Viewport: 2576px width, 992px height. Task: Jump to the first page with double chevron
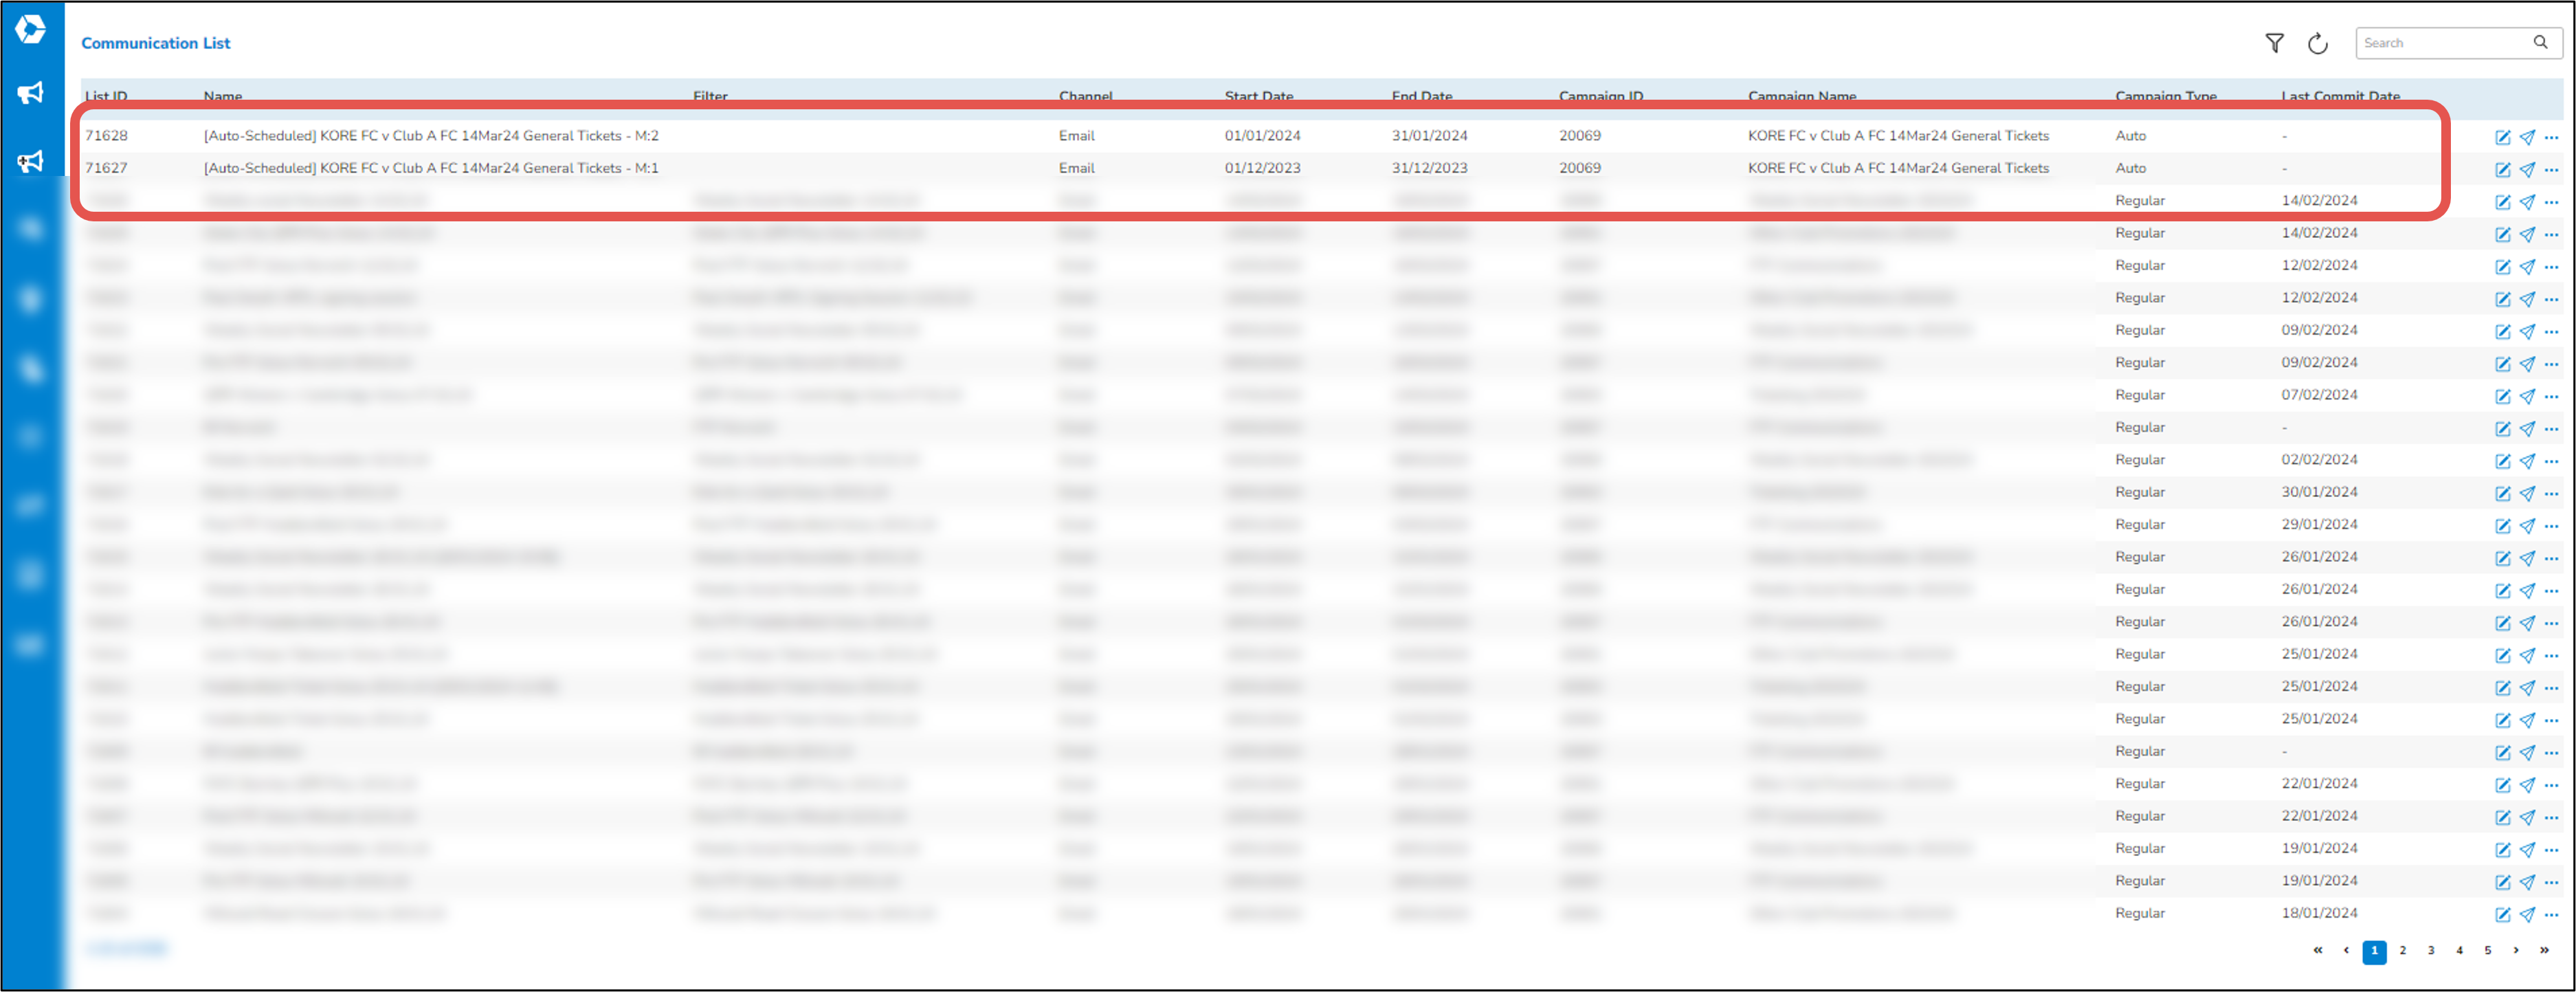point(2318,951)
